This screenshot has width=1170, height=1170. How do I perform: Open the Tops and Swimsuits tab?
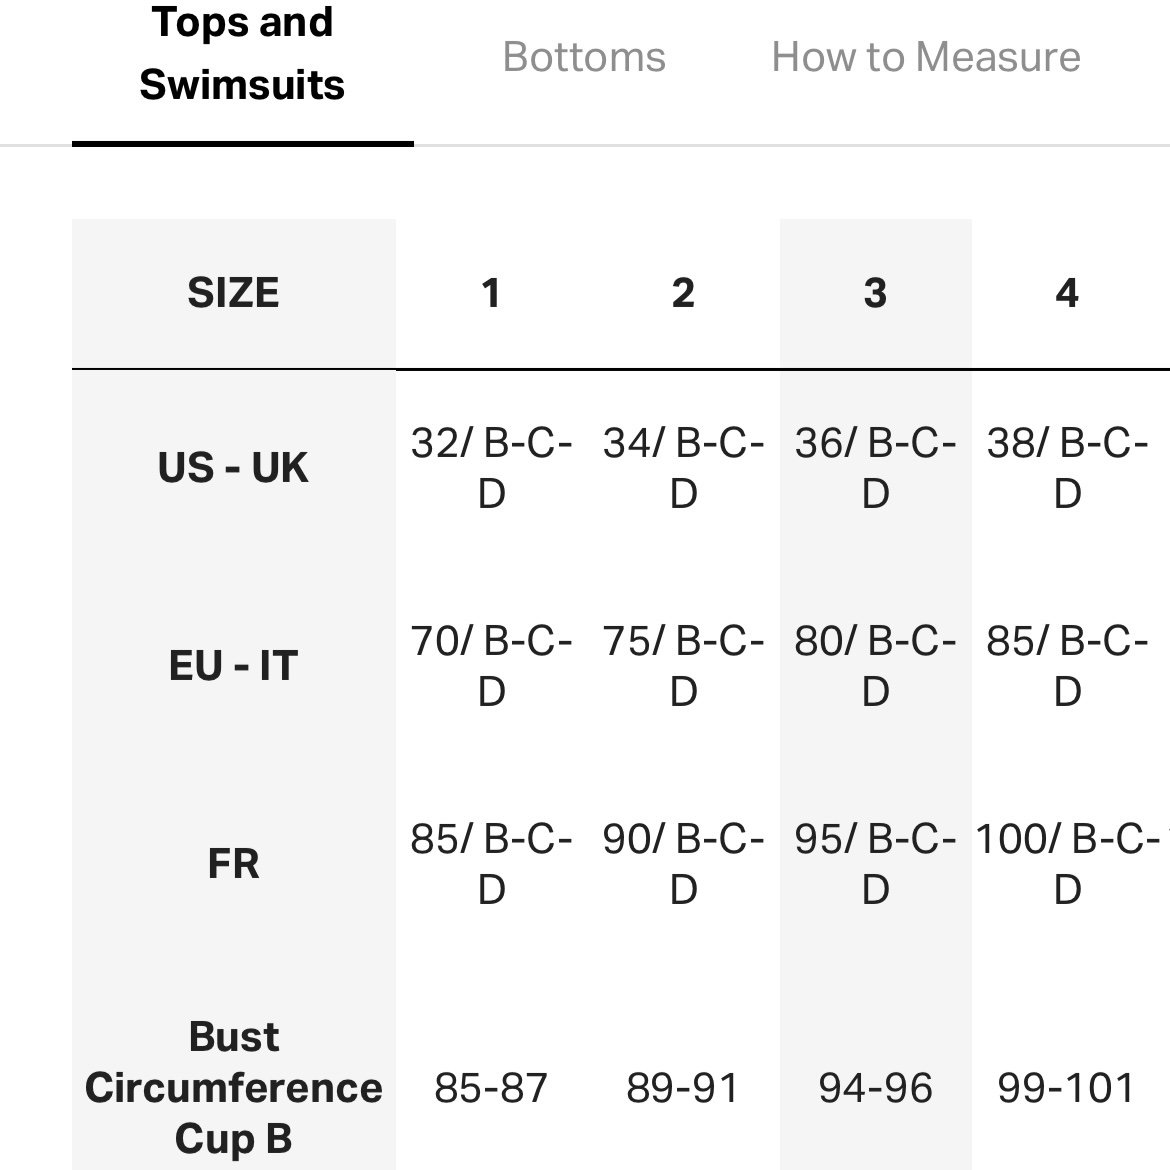click(x=243, y=54)
